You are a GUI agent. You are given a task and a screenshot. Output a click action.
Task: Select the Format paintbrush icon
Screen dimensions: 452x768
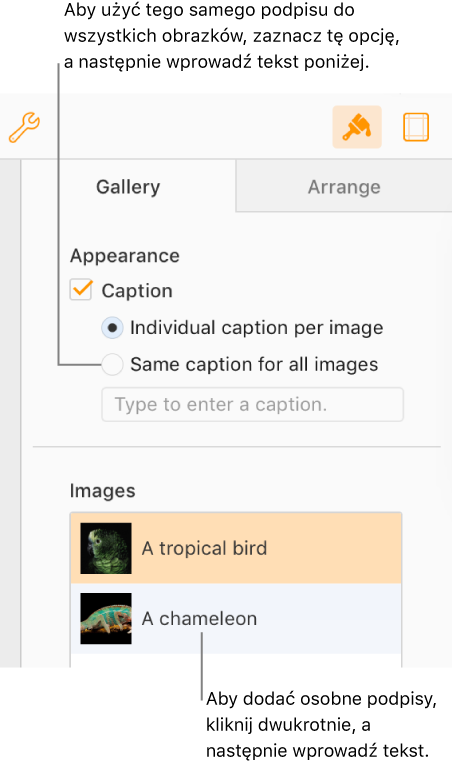click(357, 127)
